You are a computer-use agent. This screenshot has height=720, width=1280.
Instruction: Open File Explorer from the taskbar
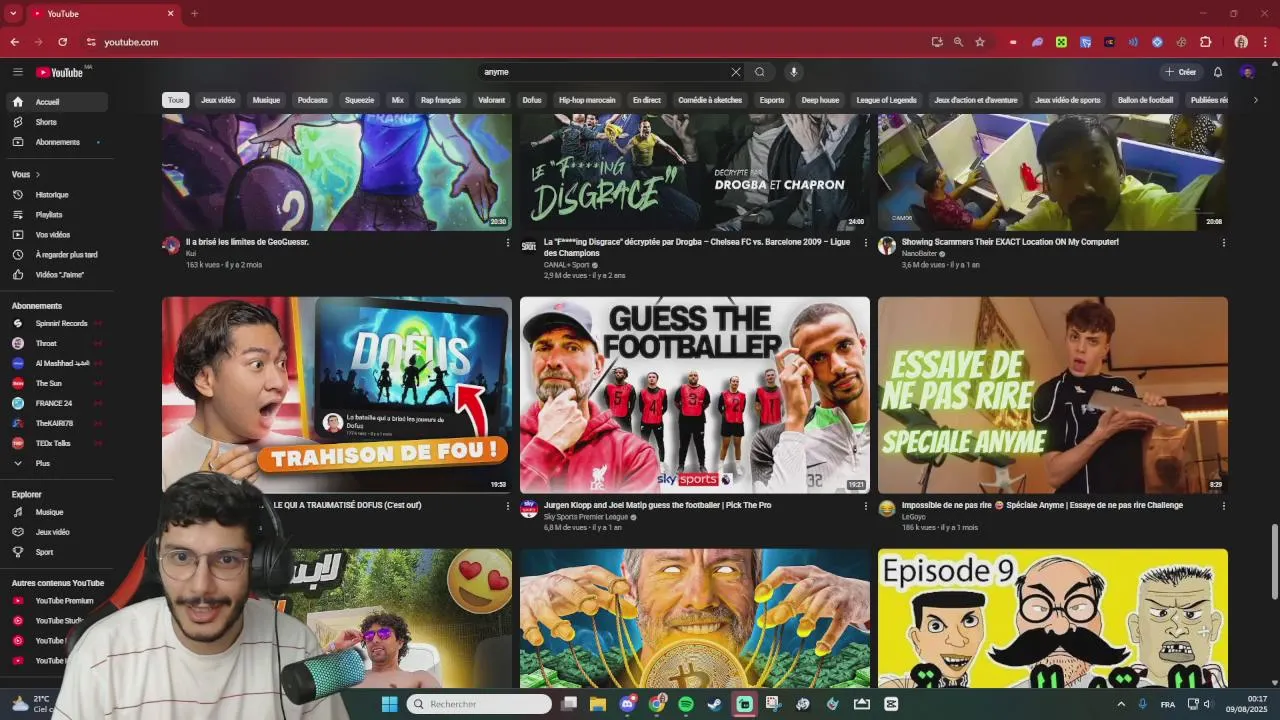click(x=598, y=704)
